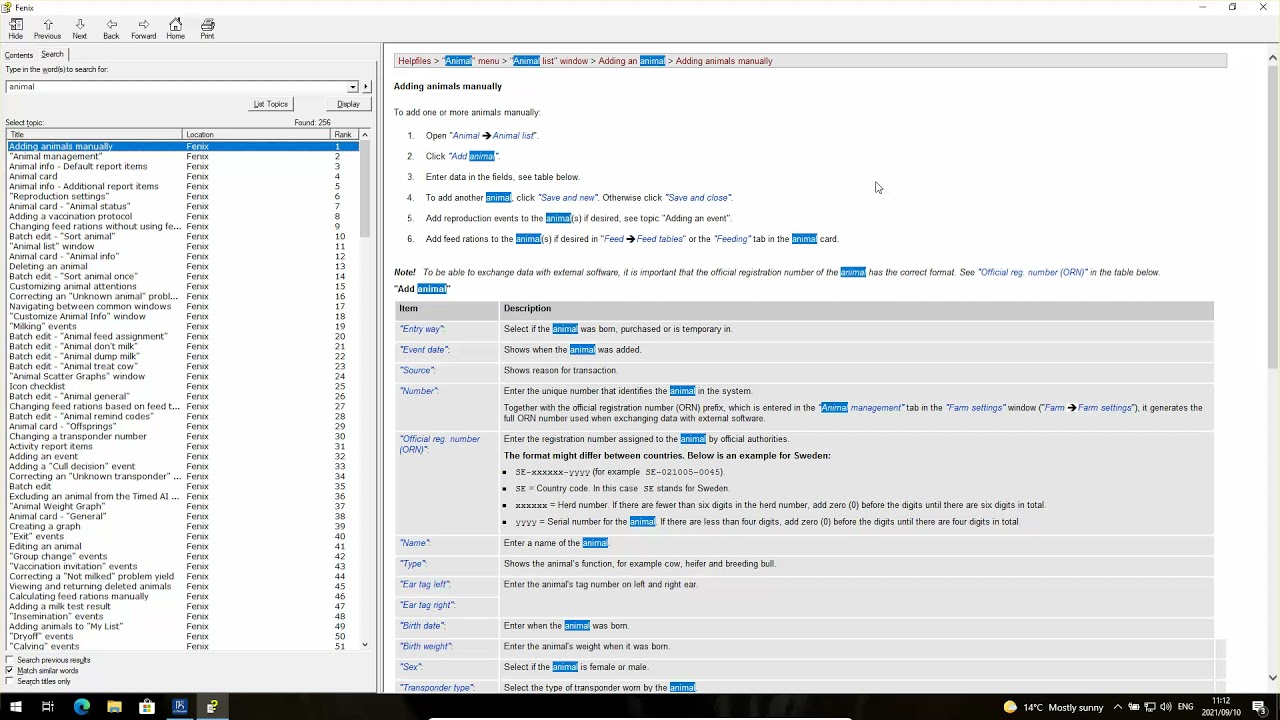Screen dimensions: 1280x720
Task: Select topic Adding a milk test result
Action: pos(60,606)
